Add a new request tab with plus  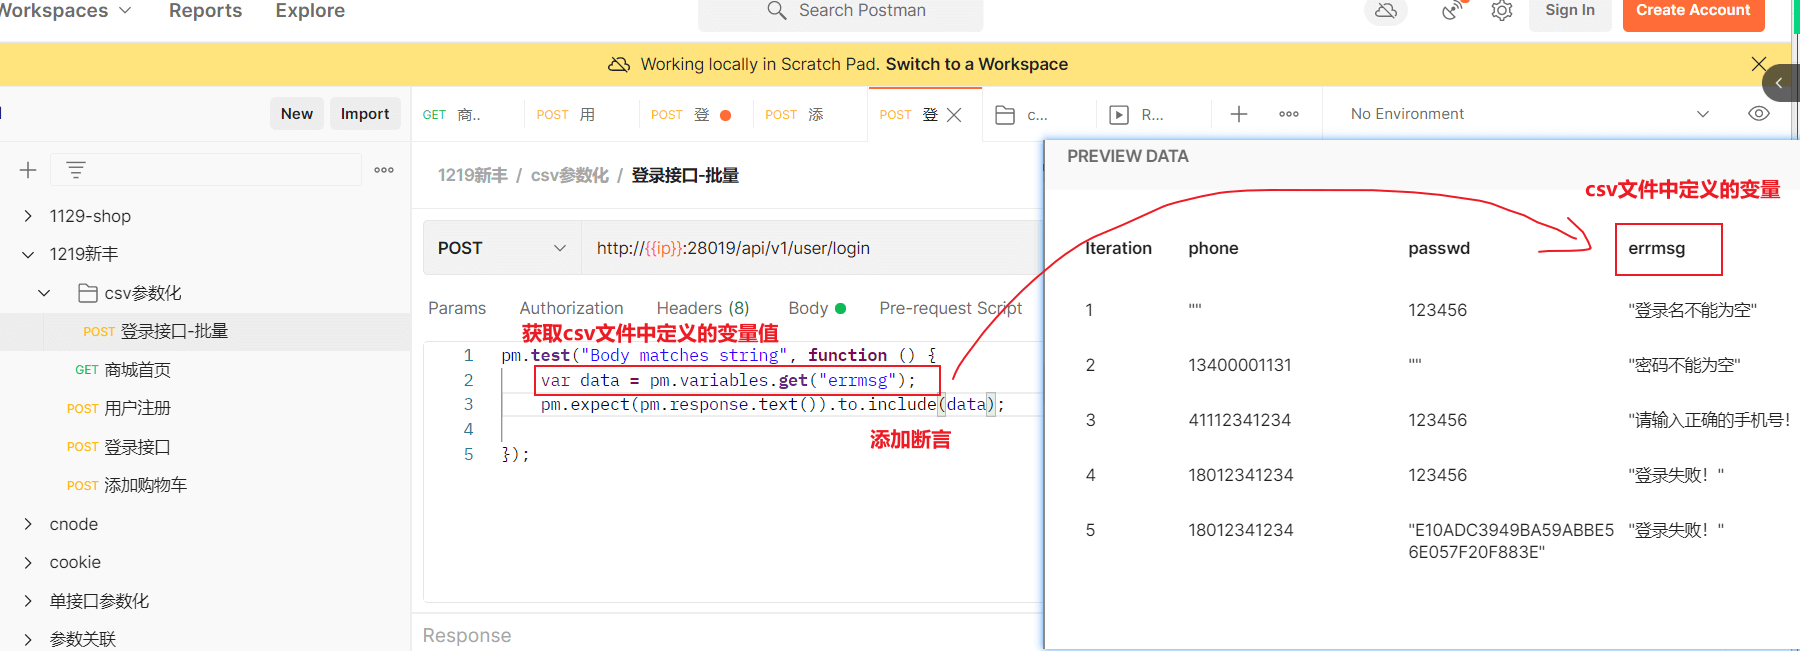pos(1239,114)
